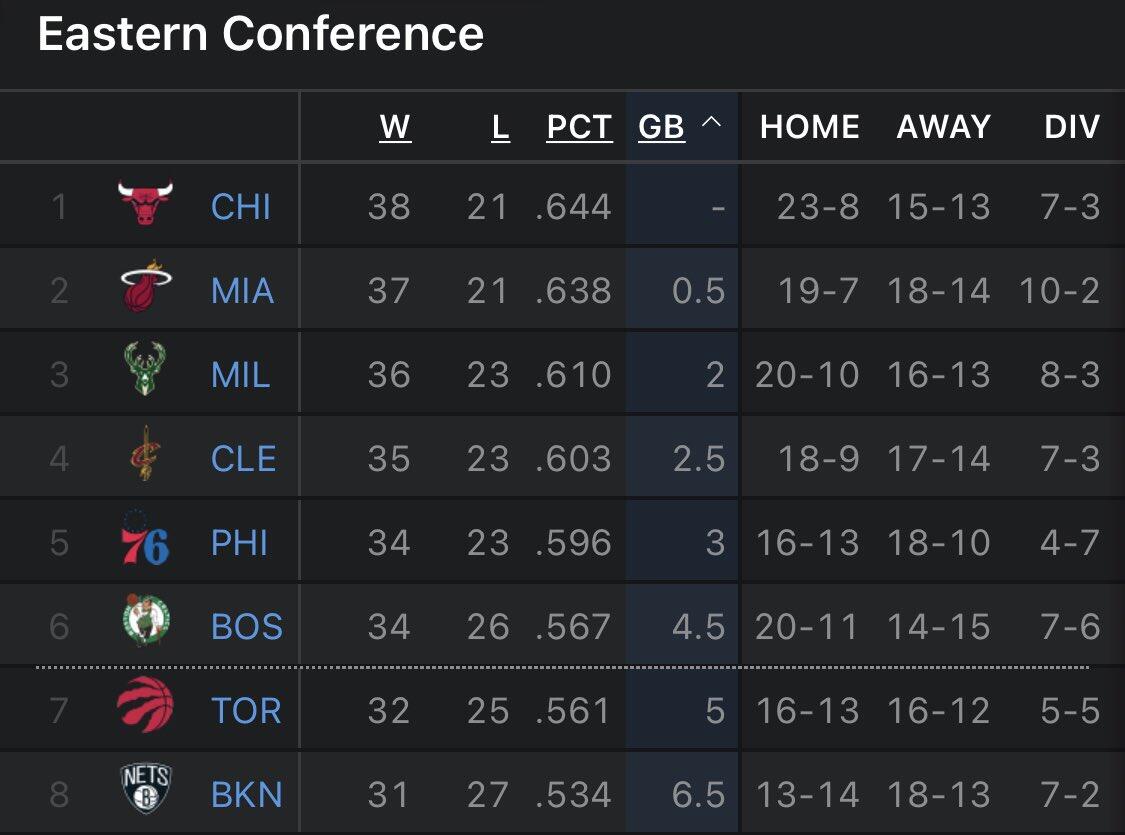Open the CHI team link

pyautogui.click(x=241, y=207)
